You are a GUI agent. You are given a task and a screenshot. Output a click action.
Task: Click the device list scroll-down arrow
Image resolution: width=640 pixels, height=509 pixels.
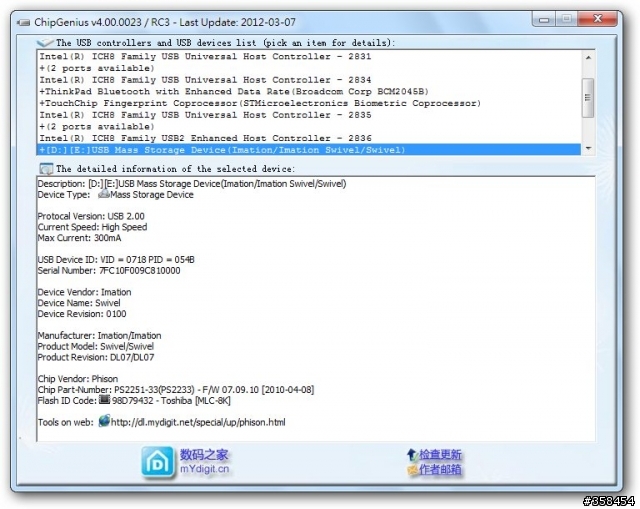coord(588,148)
